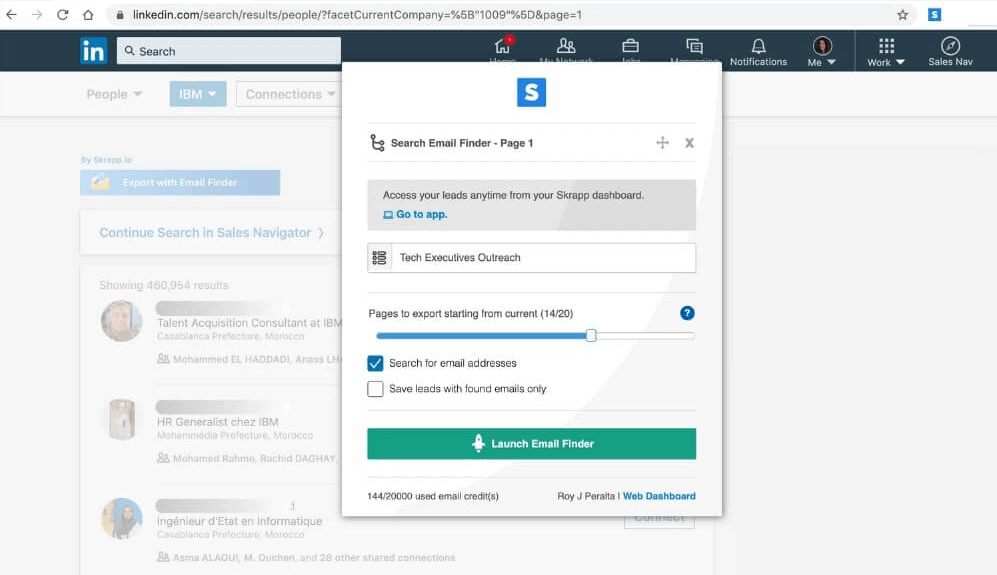
Task: Click the move crosshair icon in popup
Action: pos(662,143)
